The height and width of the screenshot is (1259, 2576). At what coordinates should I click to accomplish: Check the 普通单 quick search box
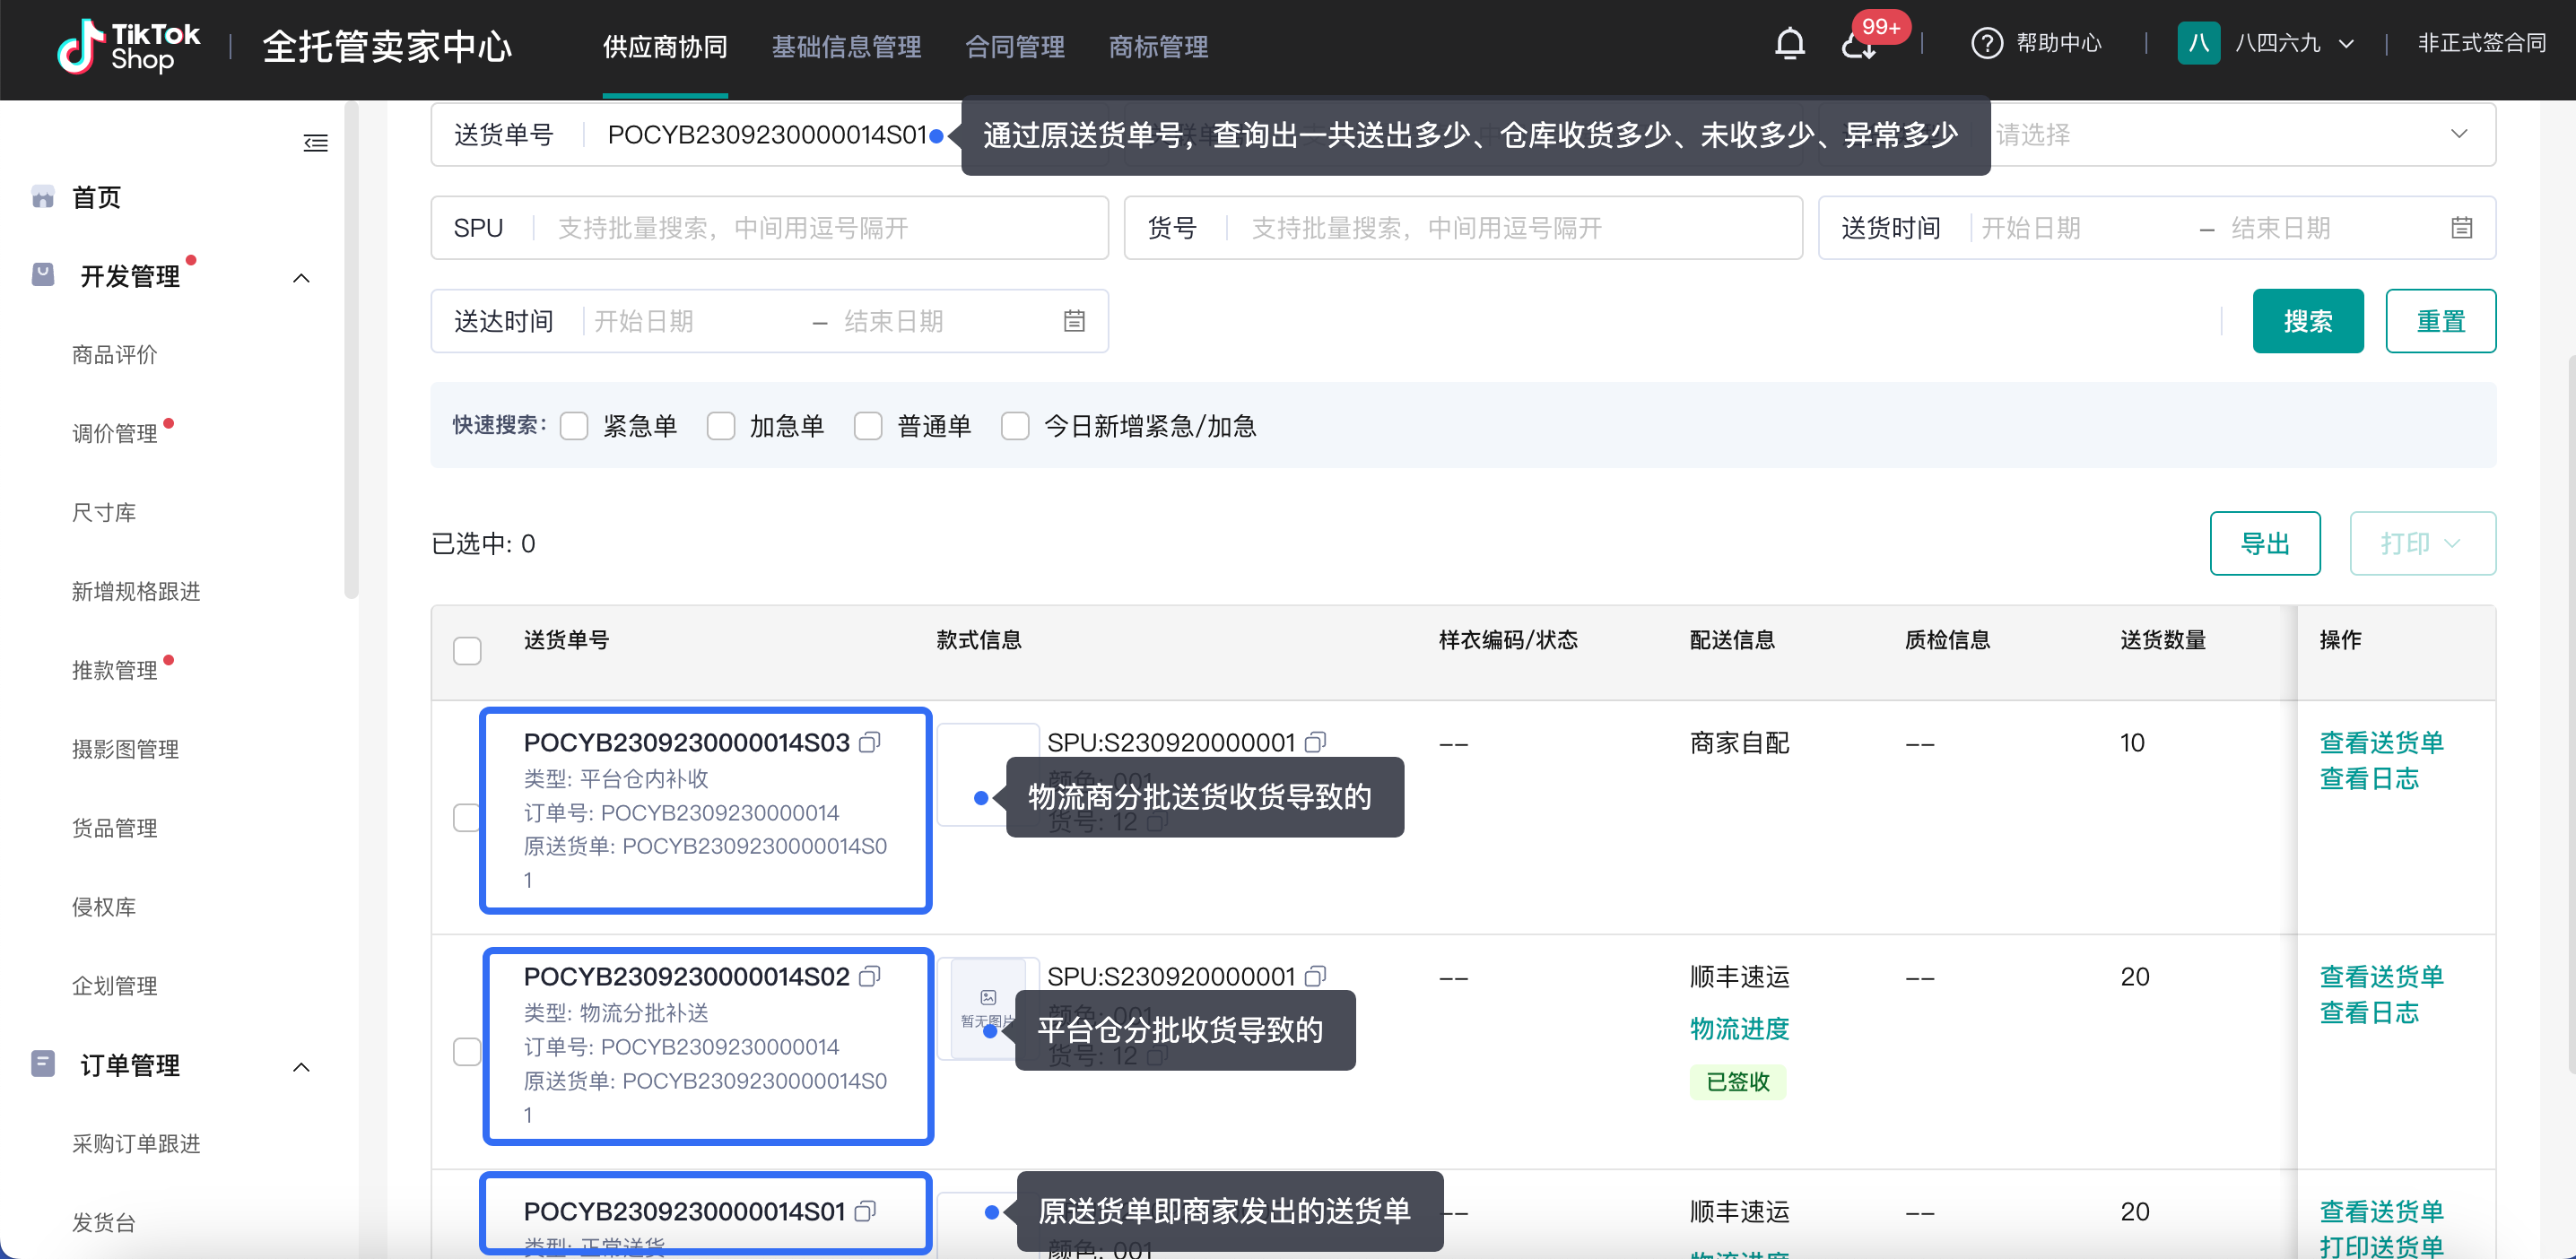coord(868,426)
